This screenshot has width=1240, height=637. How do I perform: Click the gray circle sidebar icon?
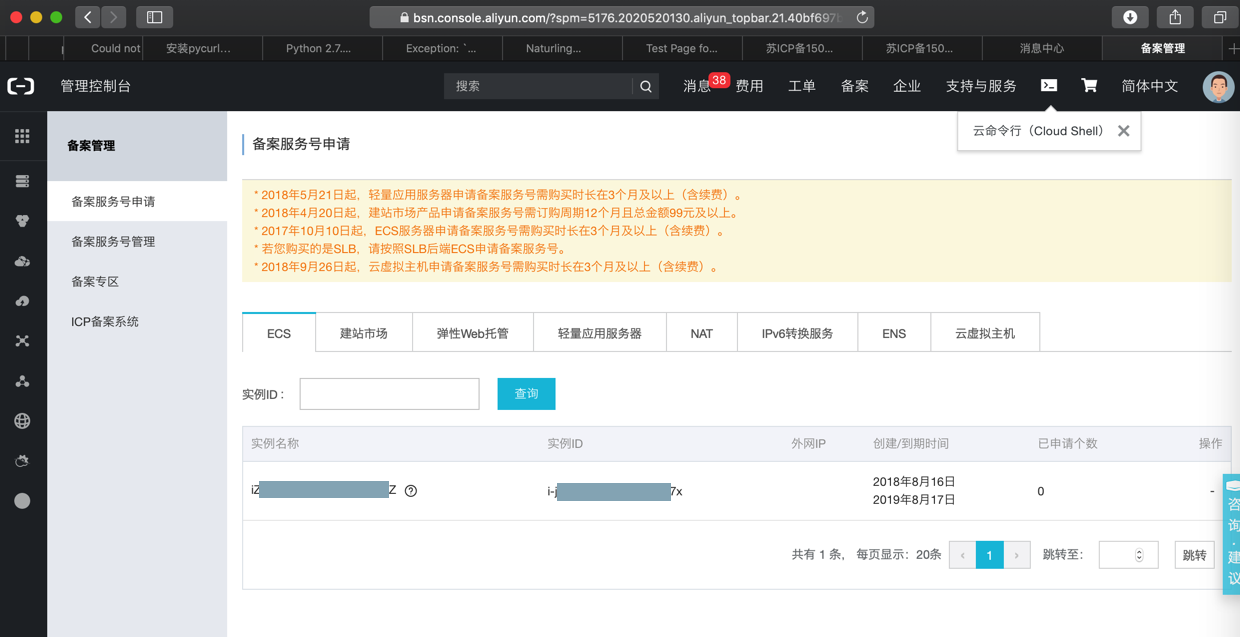pos(22,501)
